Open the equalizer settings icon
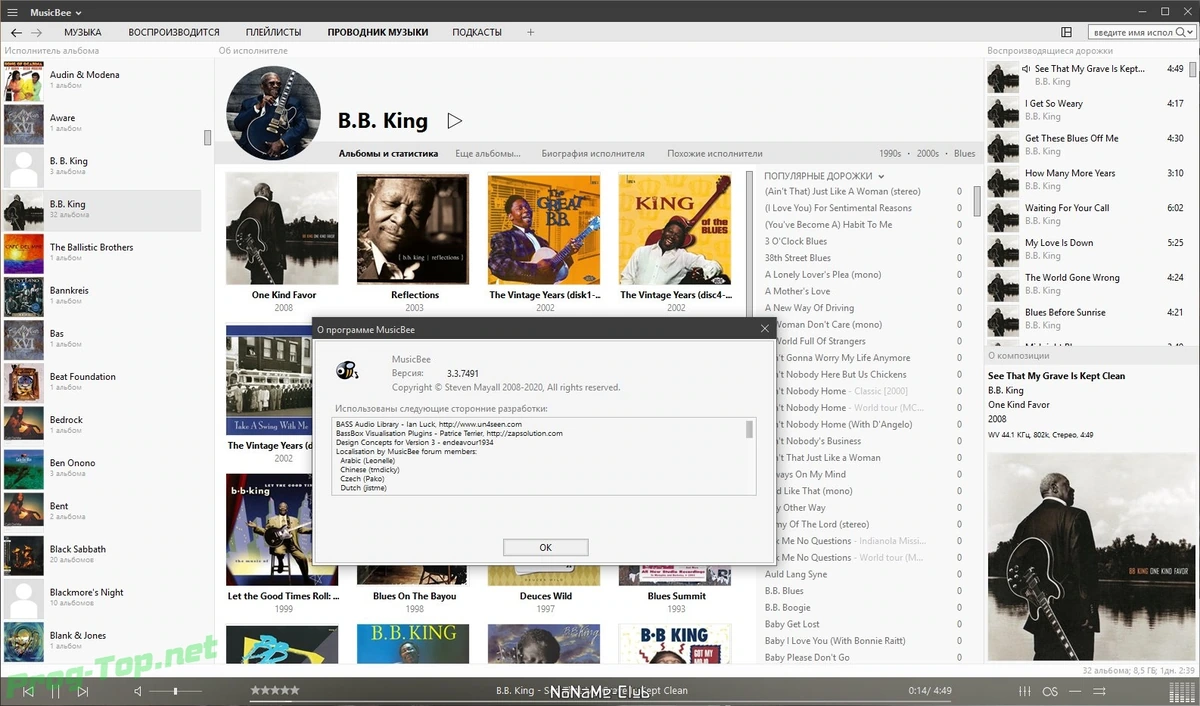This screenshot has height=706, width=1200. pyautogui.click(x=1025, y=691)
